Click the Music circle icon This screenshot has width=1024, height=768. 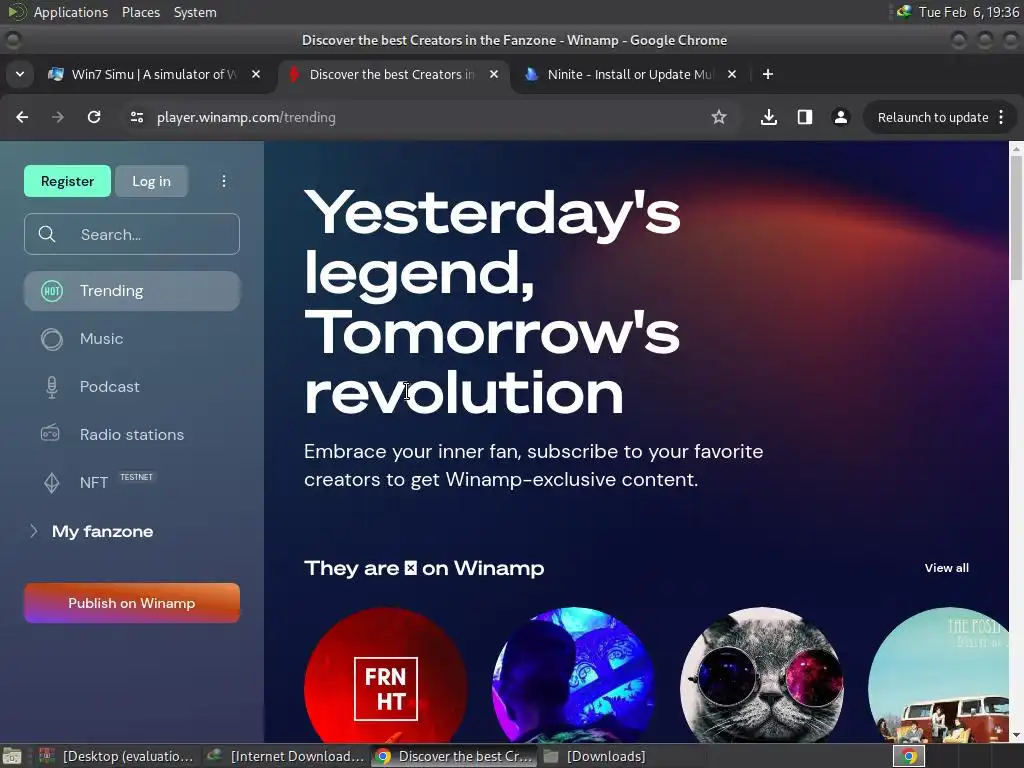click(x=52, y=339)
